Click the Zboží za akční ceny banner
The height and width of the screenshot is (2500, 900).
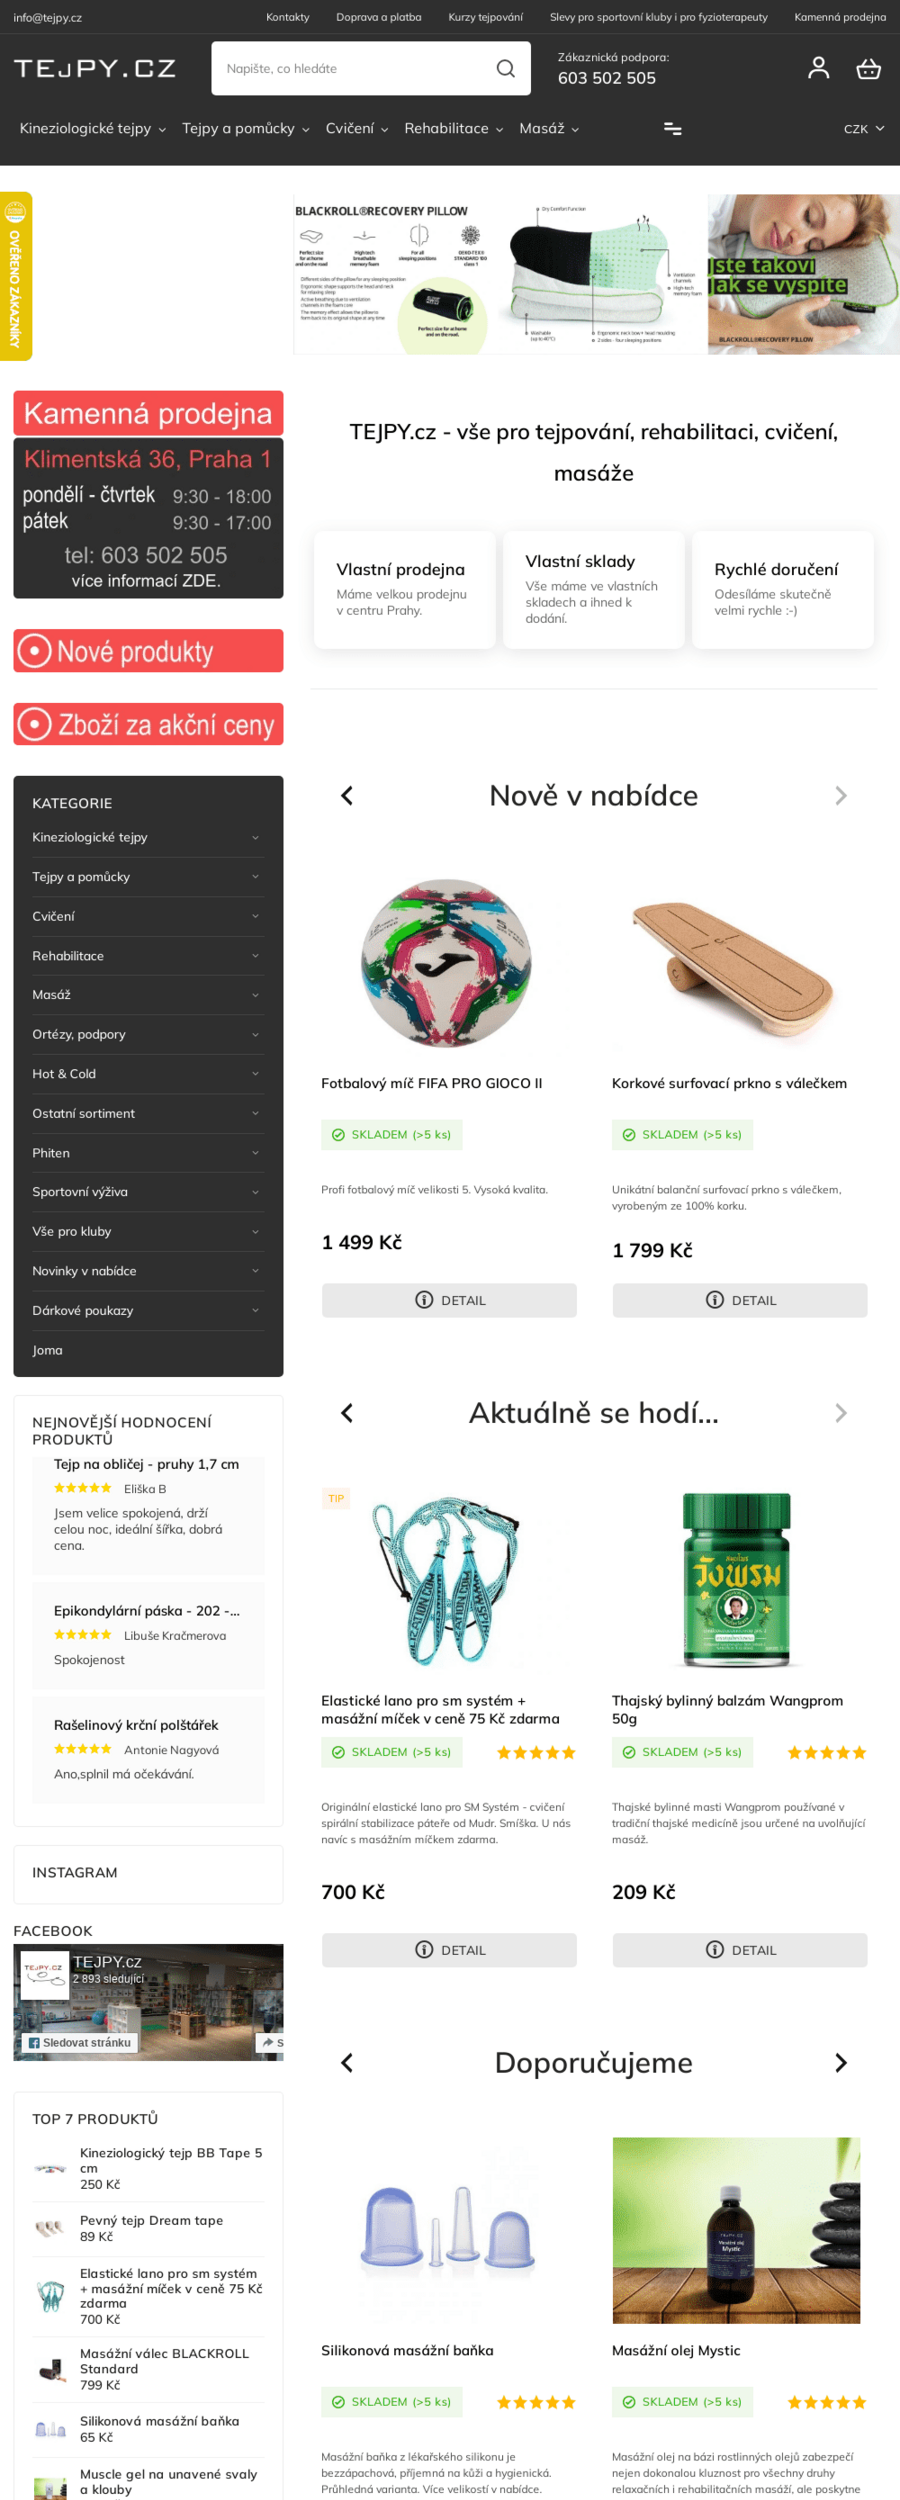pyautogui.click(x=148, y=724)
